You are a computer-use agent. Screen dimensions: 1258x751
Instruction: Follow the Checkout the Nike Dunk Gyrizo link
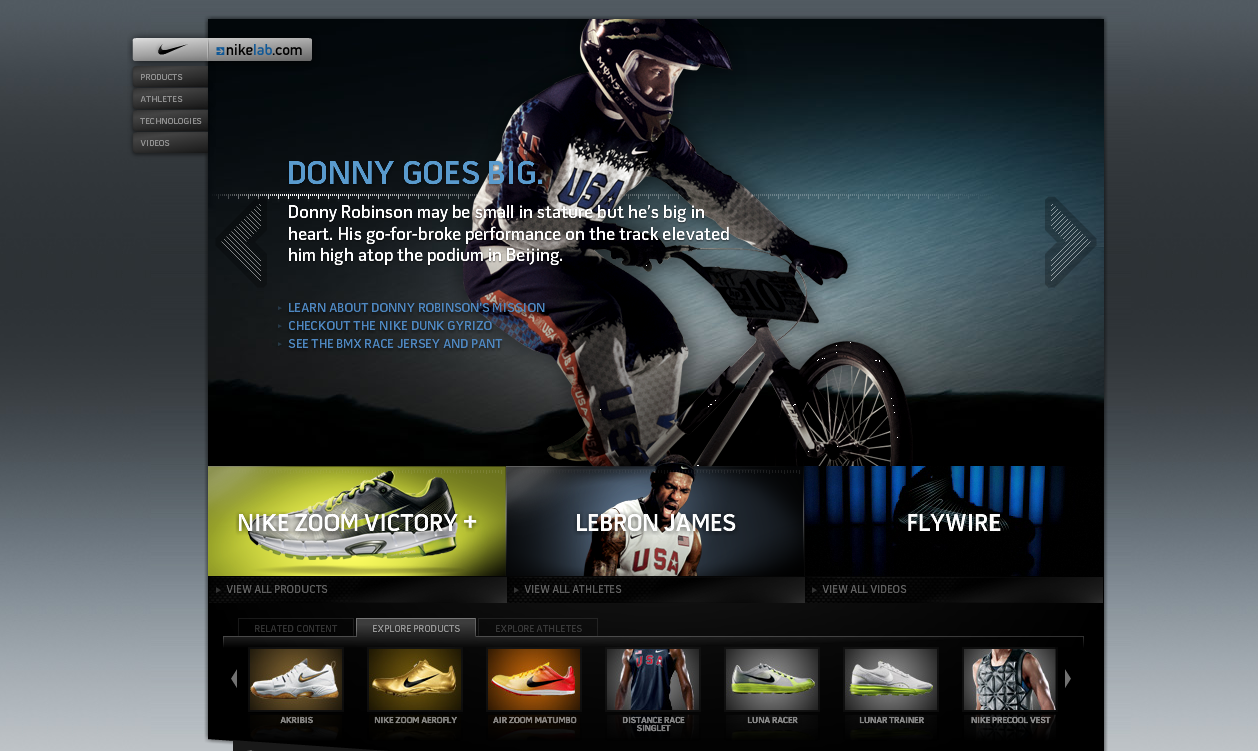[390, 326]
